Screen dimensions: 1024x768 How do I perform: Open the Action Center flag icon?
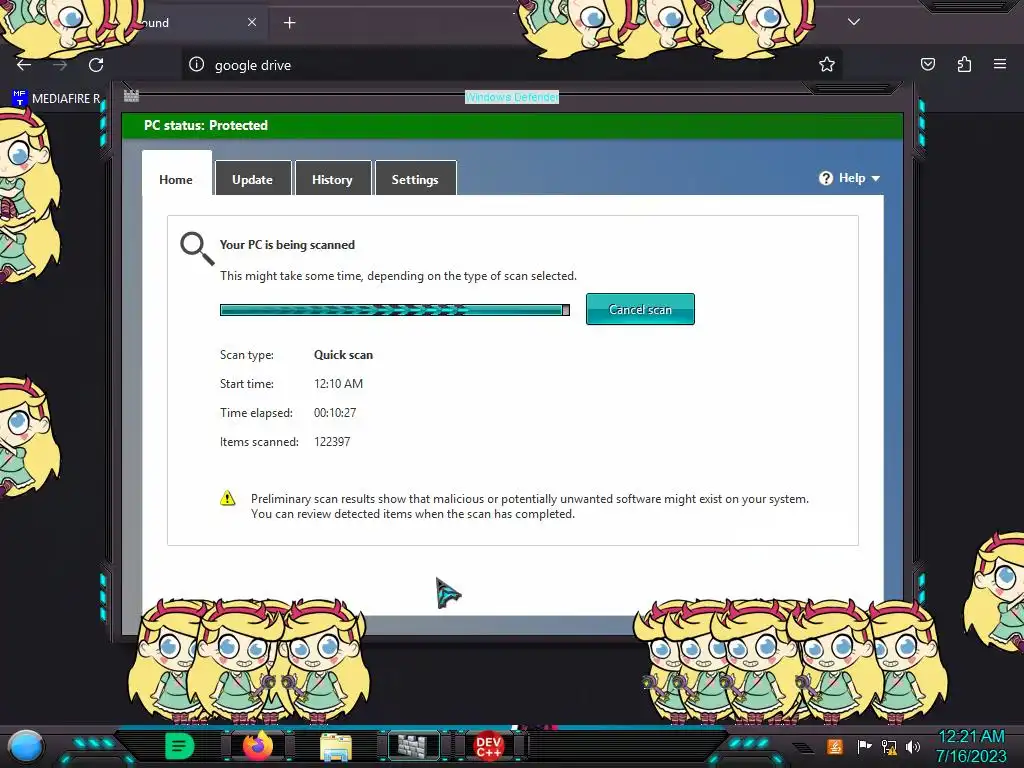click(864, 746)
